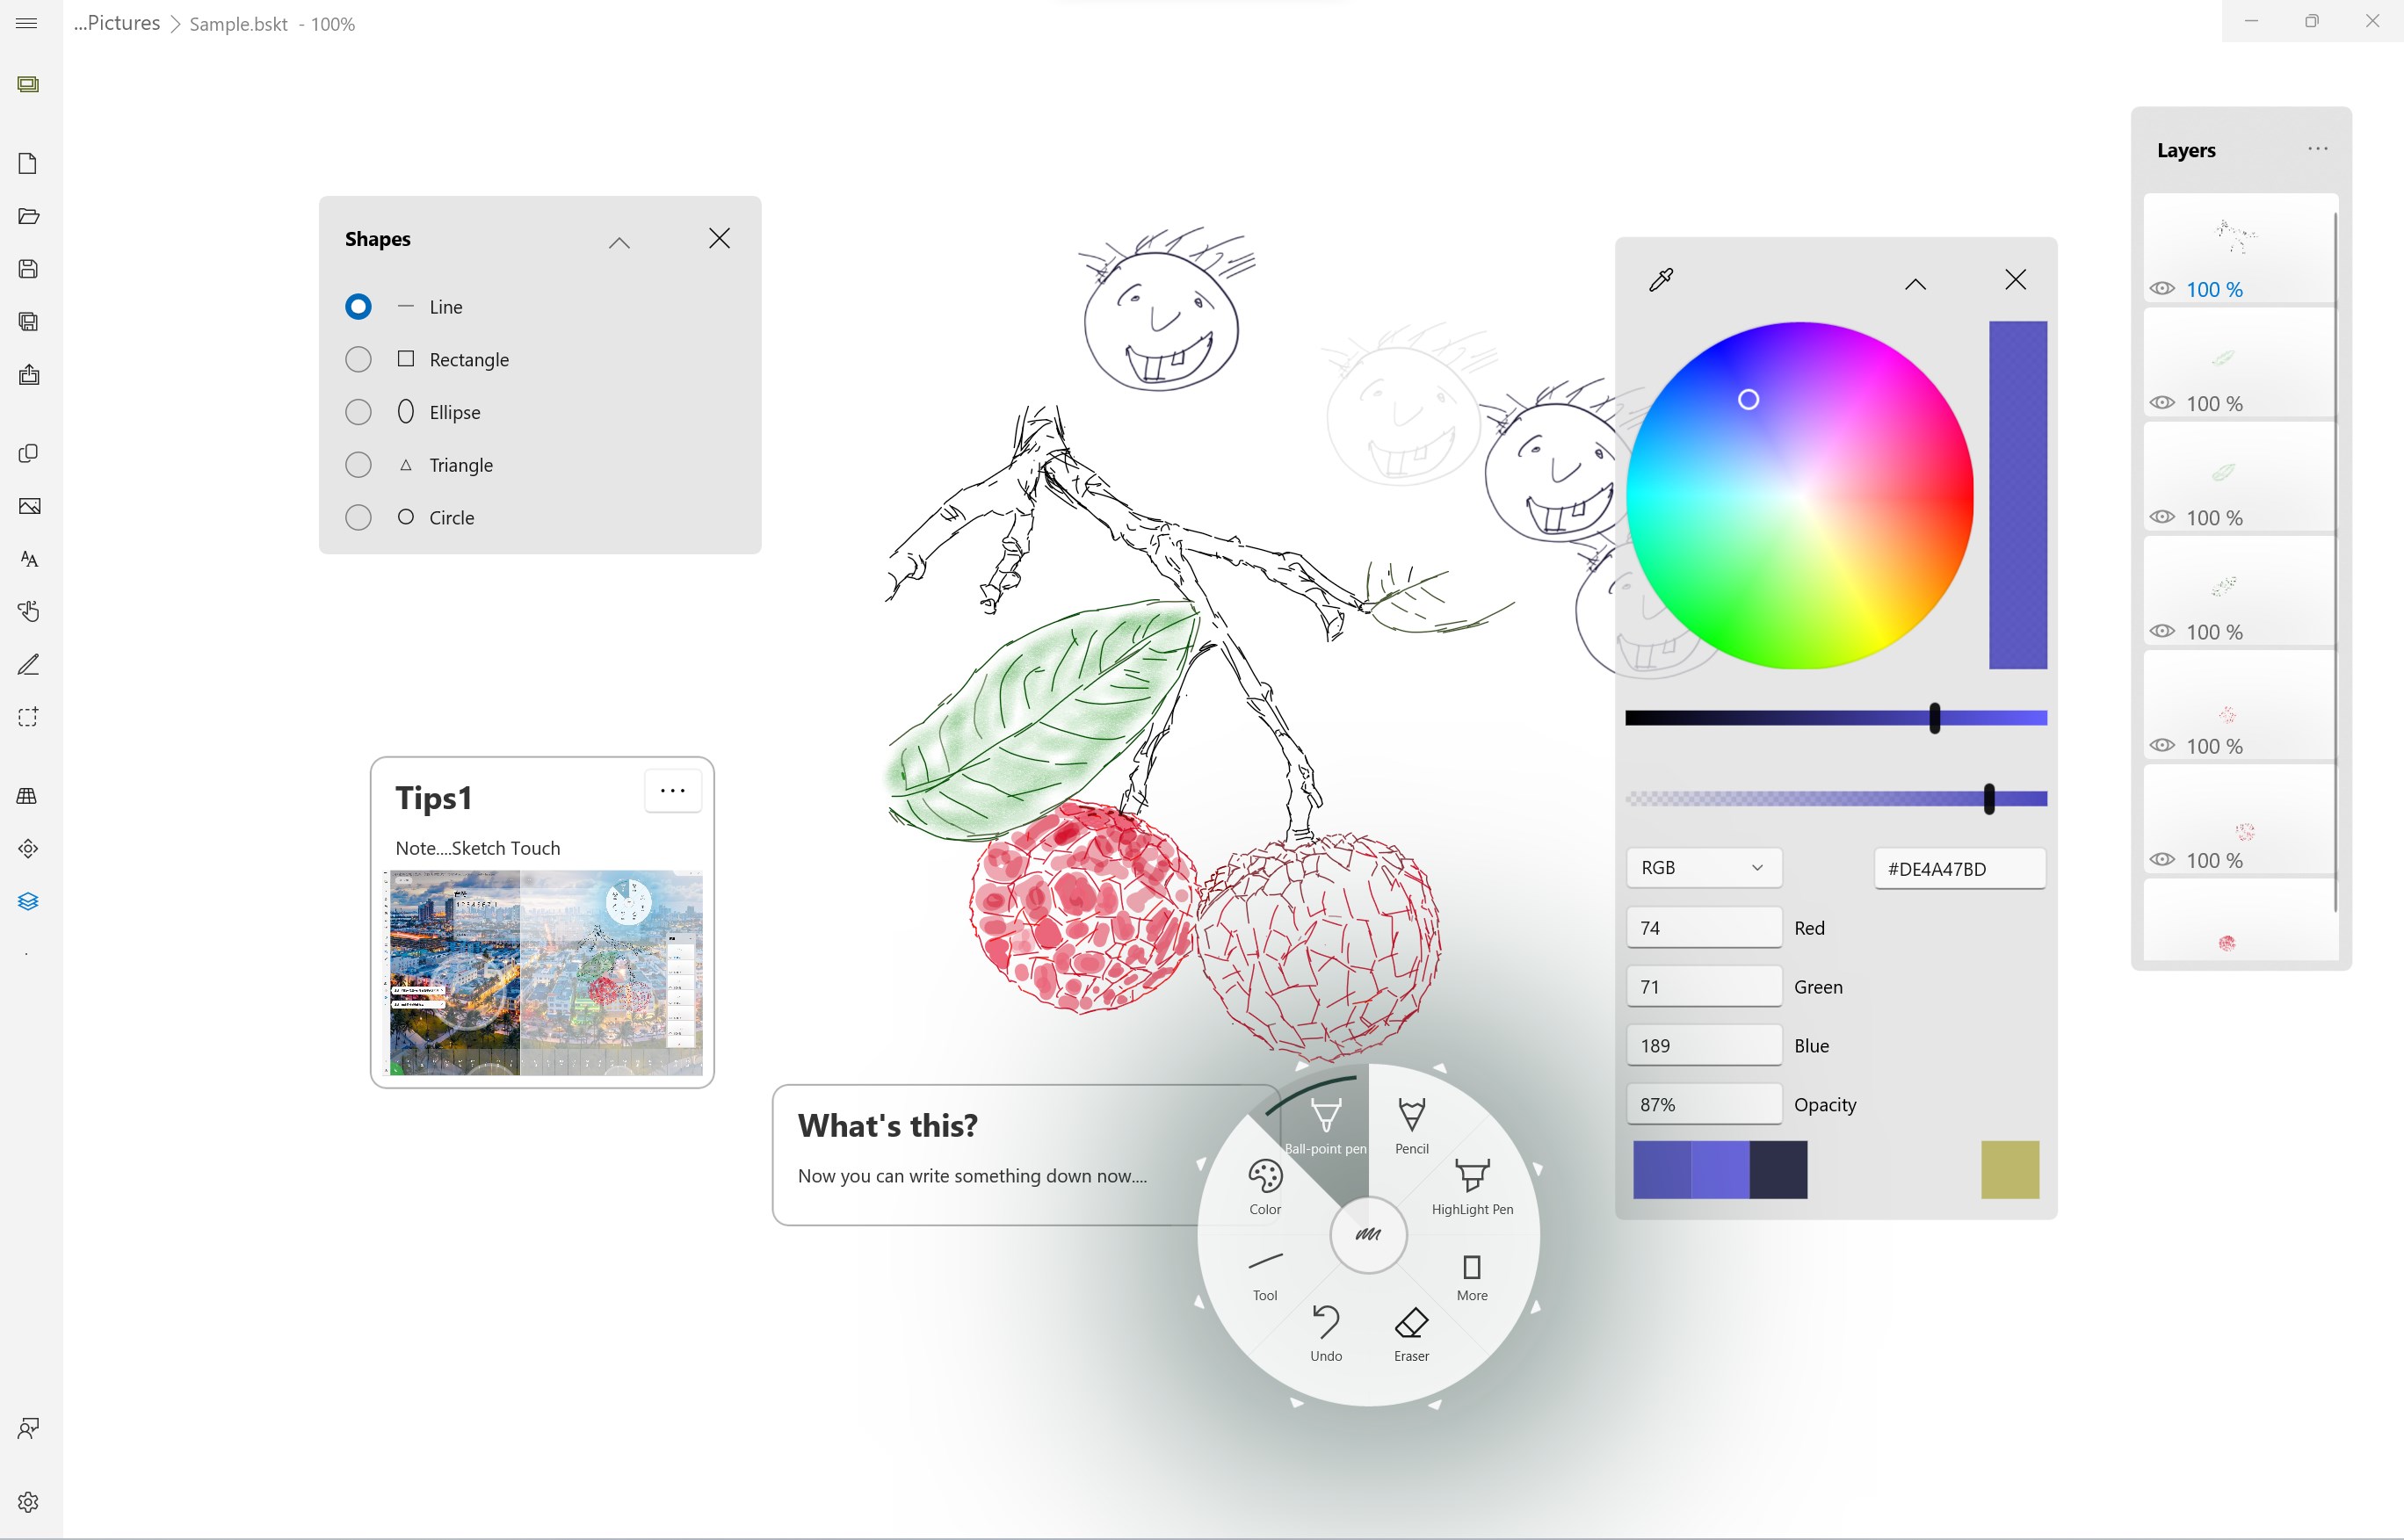
Task: Toggle layer visibility for top layer
Action: pos(2164,287)
